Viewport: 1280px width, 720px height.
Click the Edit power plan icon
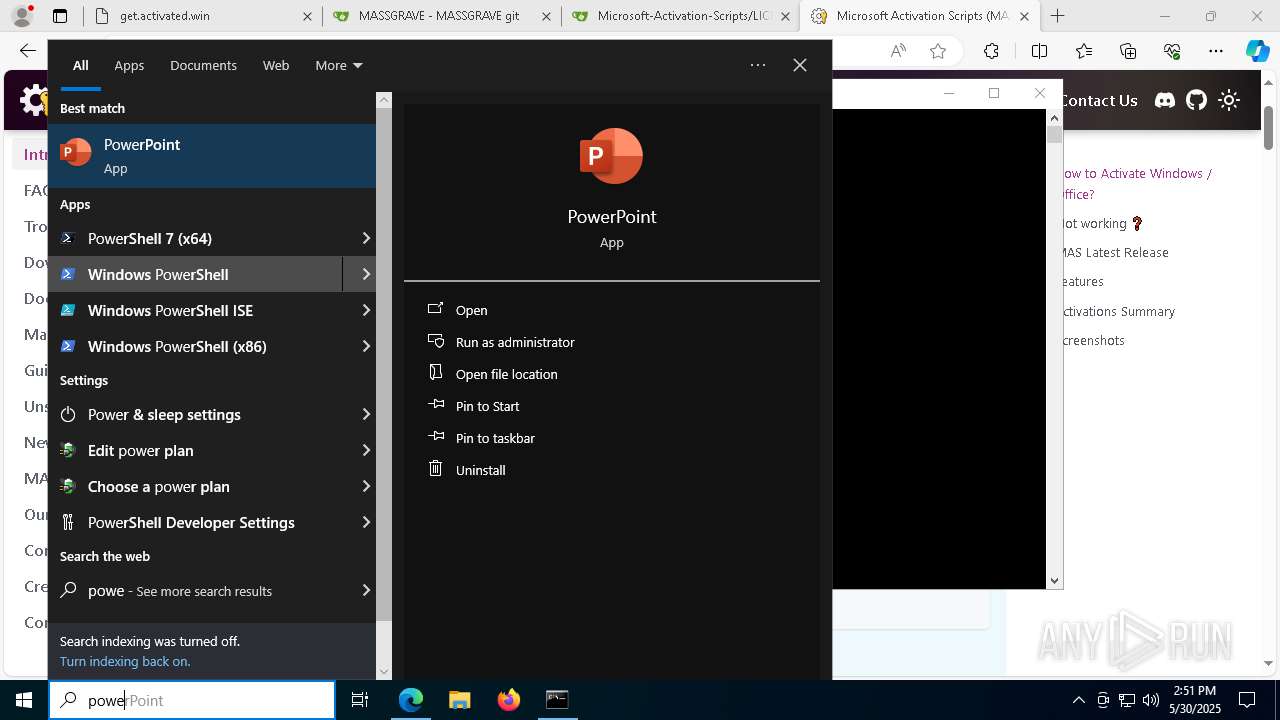click(68, 450)
